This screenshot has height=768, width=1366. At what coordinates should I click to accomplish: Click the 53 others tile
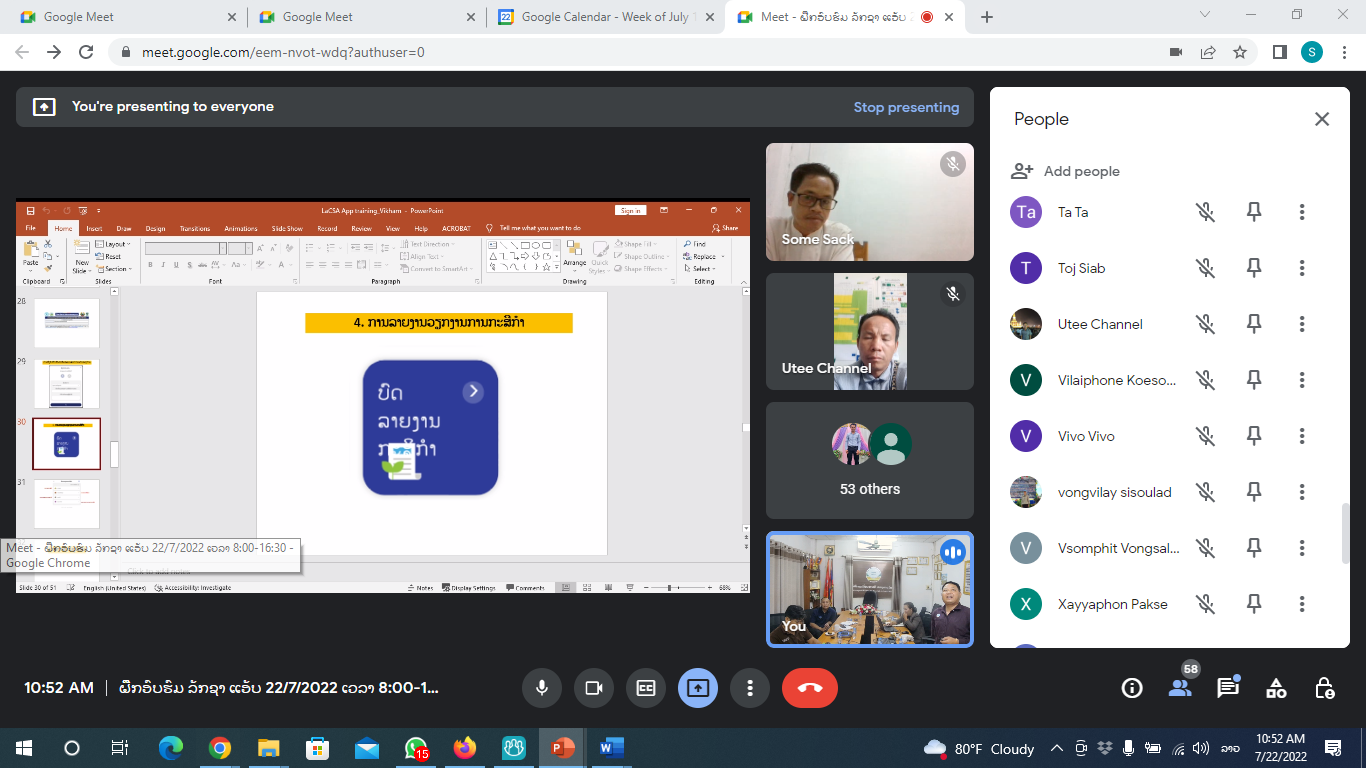(x=870, y=460)
